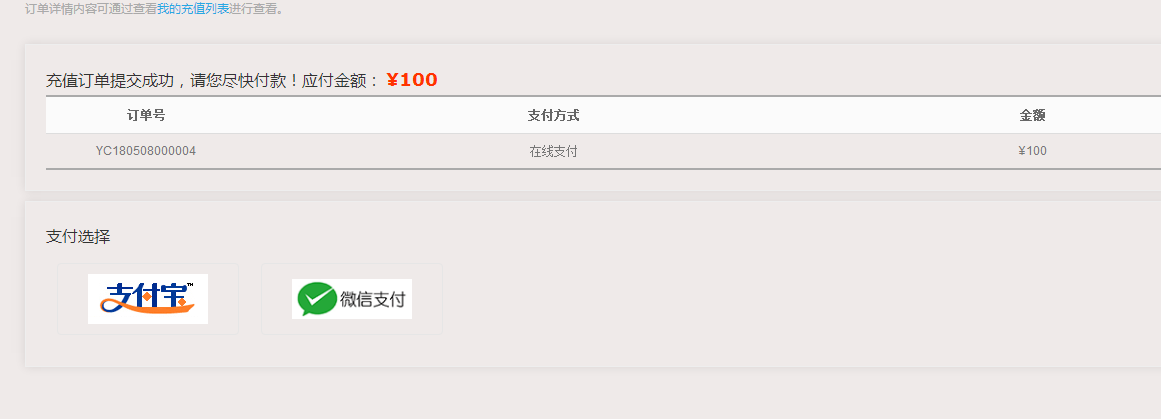
Task: Click the 请您尽快付款 reminder text
Action: (x=241, y=81)
